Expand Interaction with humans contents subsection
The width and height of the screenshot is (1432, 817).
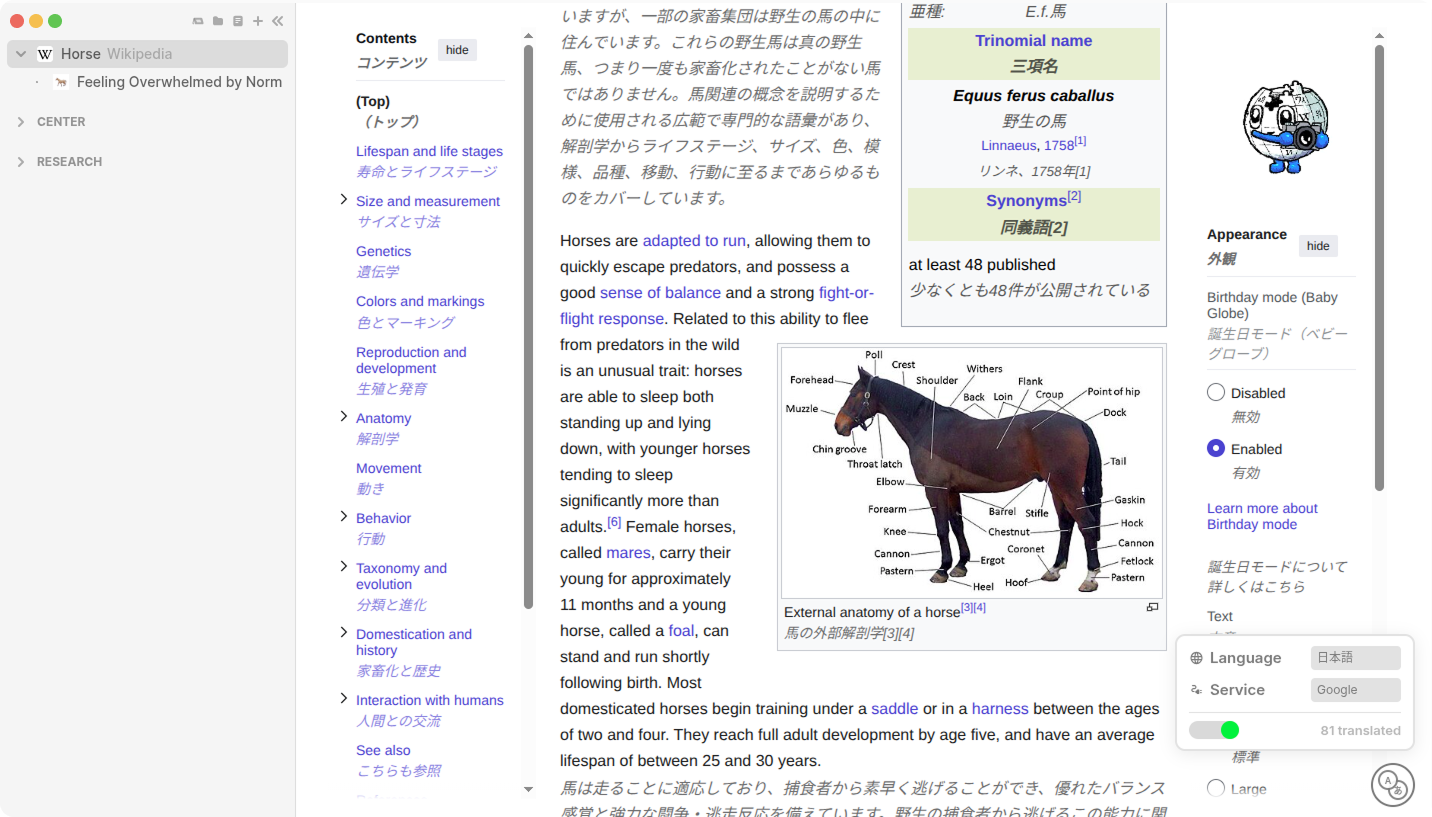coord(344,698)
